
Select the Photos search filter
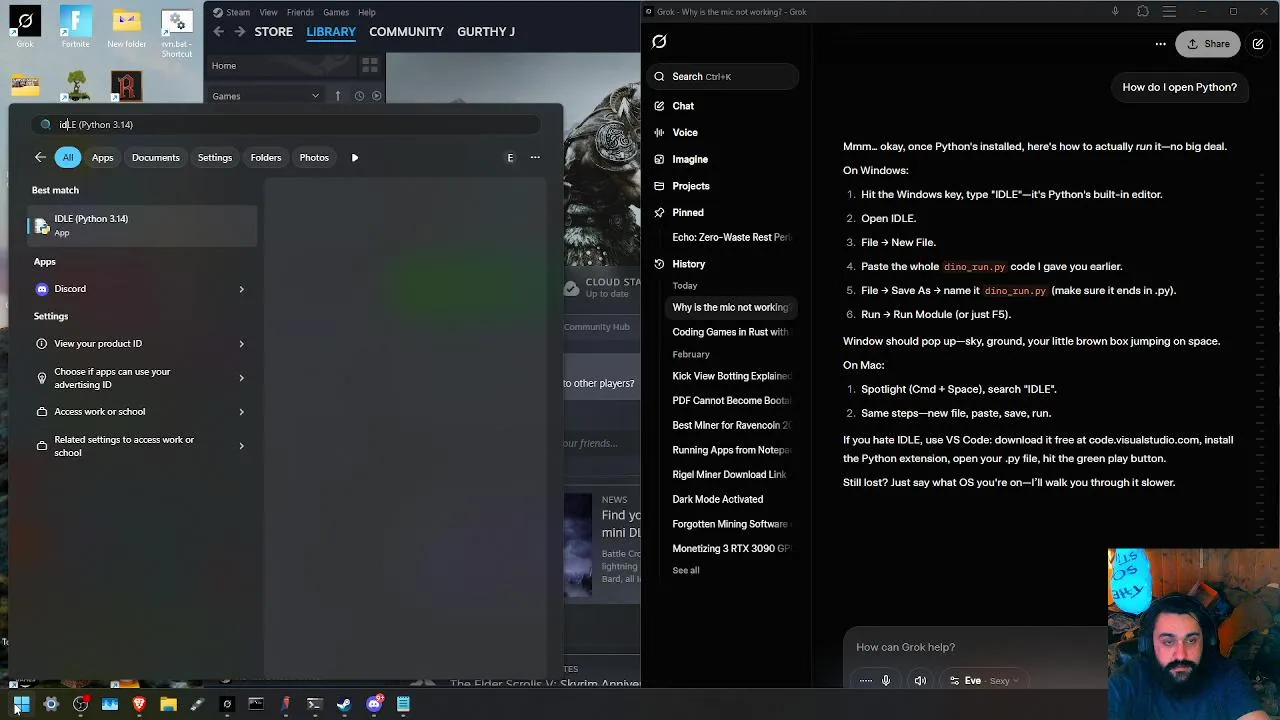pyautogui.click(x=314, y=157)
